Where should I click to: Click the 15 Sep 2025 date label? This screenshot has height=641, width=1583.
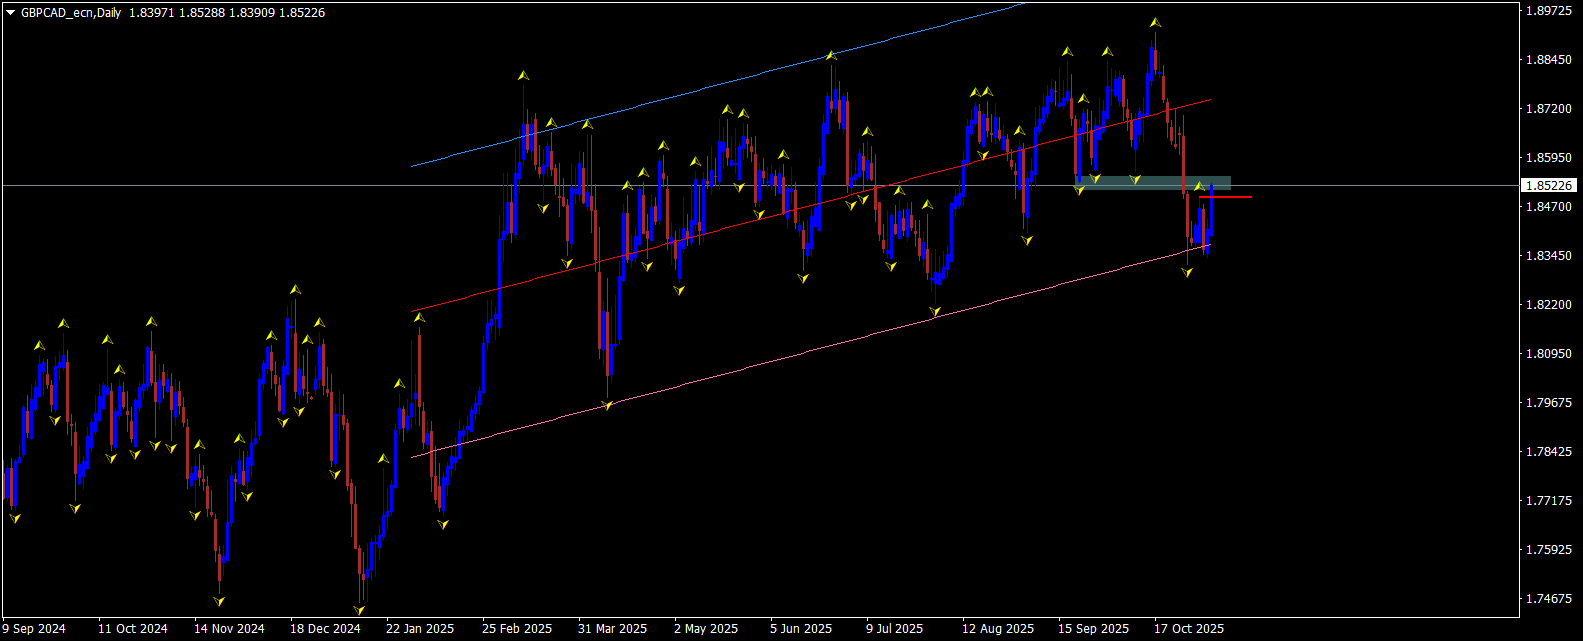pyautogui.click(x=1094, y=629)
